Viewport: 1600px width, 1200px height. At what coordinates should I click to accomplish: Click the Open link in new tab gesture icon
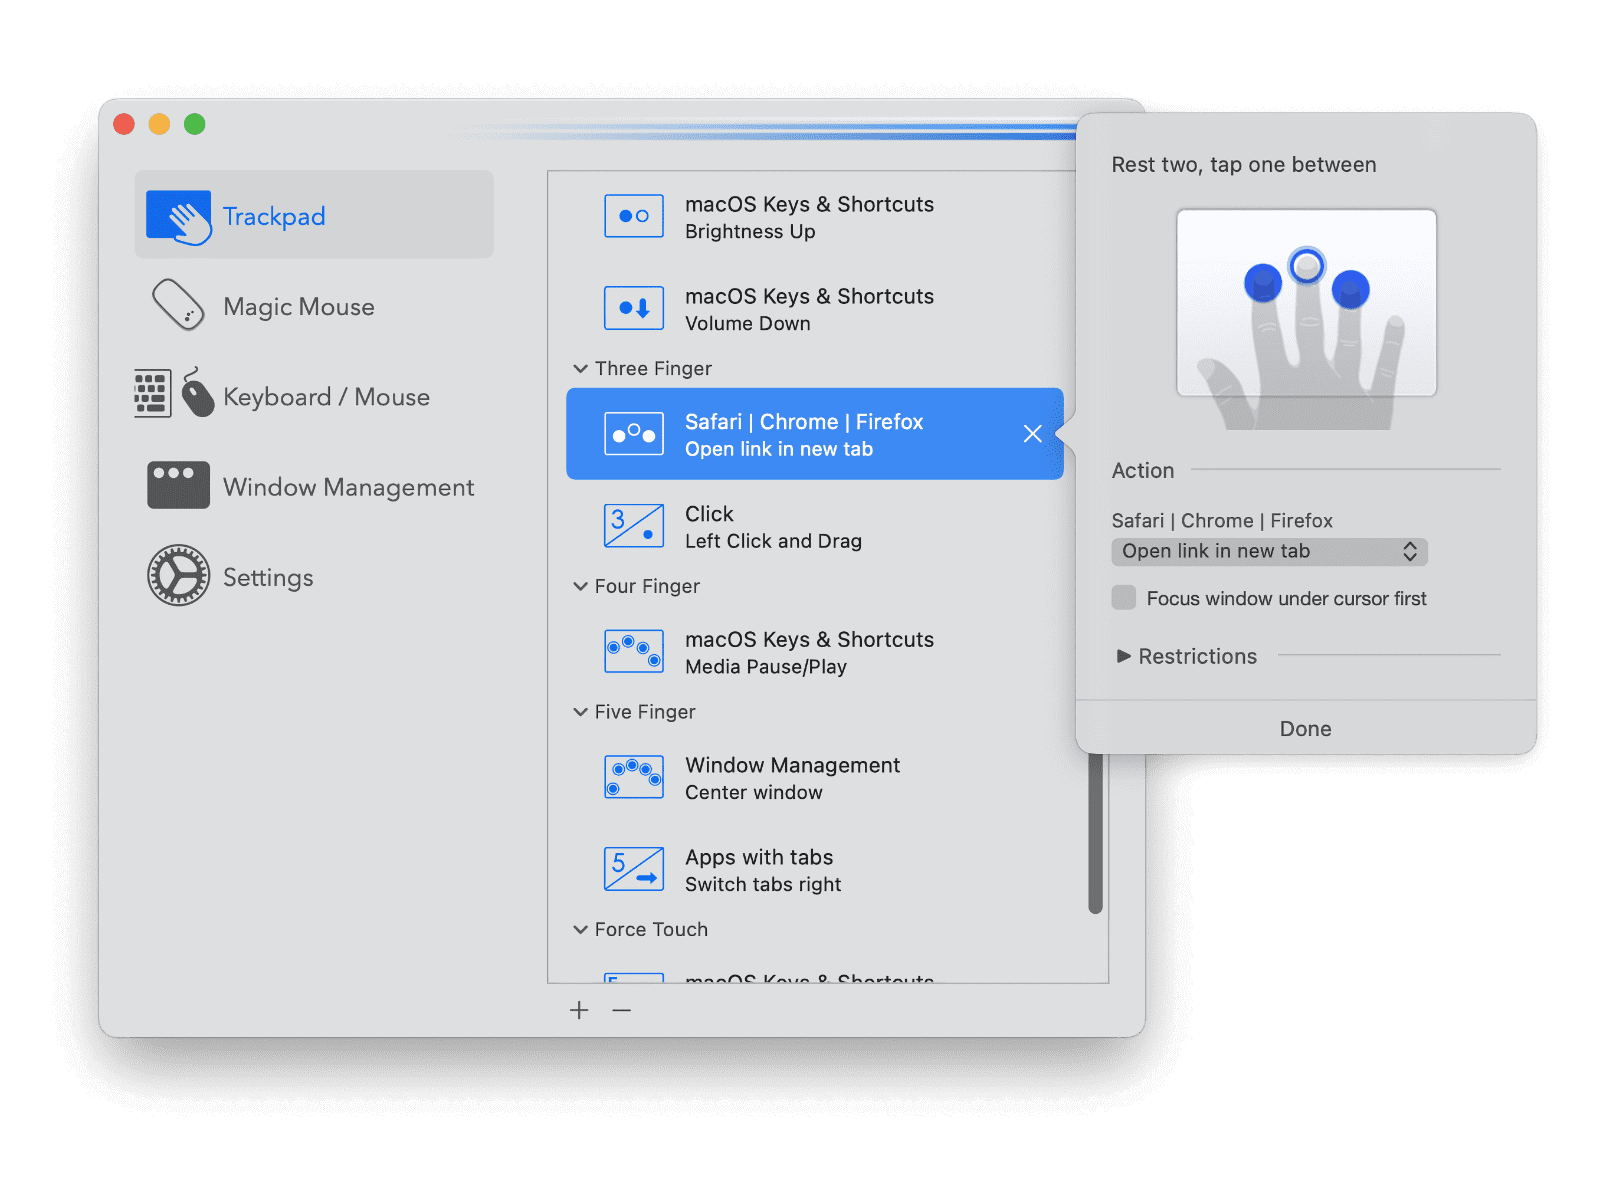click(x=634, y=434)
